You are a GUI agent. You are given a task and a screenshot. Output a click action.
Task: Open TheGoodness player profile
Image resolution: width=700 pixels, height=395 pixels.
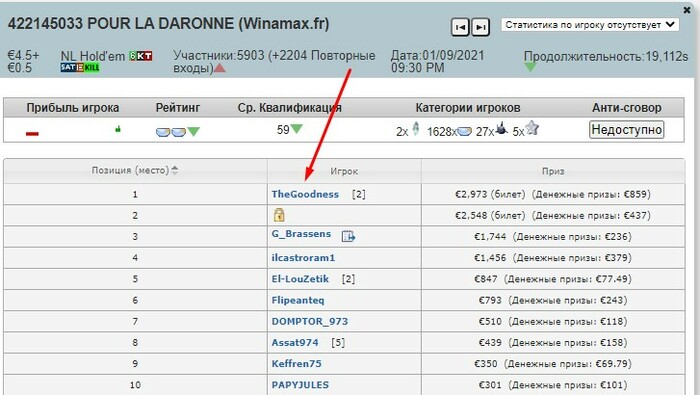coord(305,194)
